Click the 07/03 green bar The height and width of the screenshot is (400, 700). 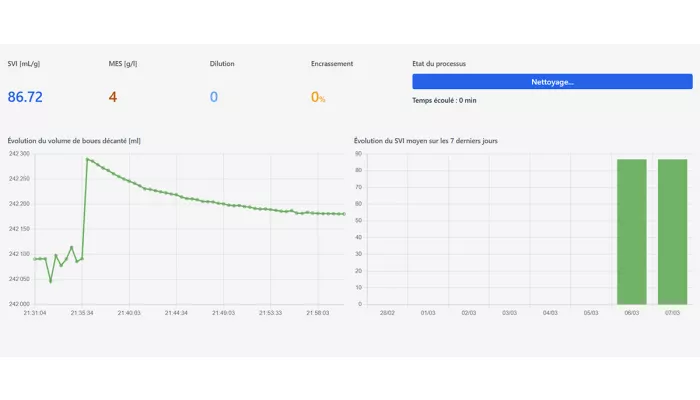672,232
